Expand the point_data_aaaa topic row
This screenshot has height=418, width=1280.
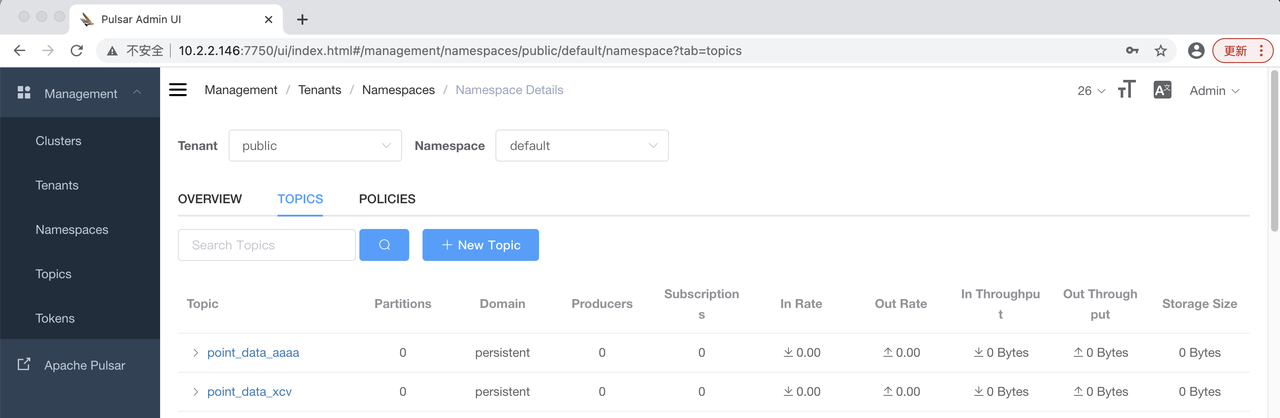coord(196,353)
